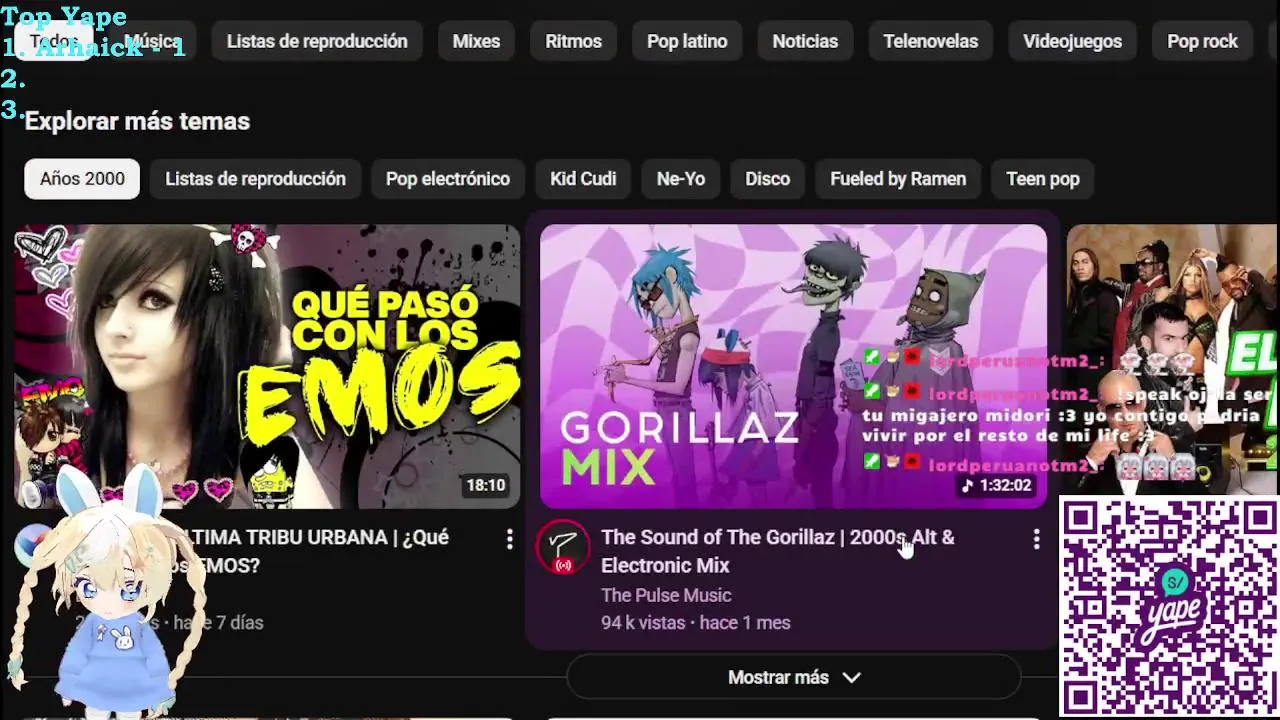Select the Años 2000 topic chip

pyautogui.click(x=82, y=179)
